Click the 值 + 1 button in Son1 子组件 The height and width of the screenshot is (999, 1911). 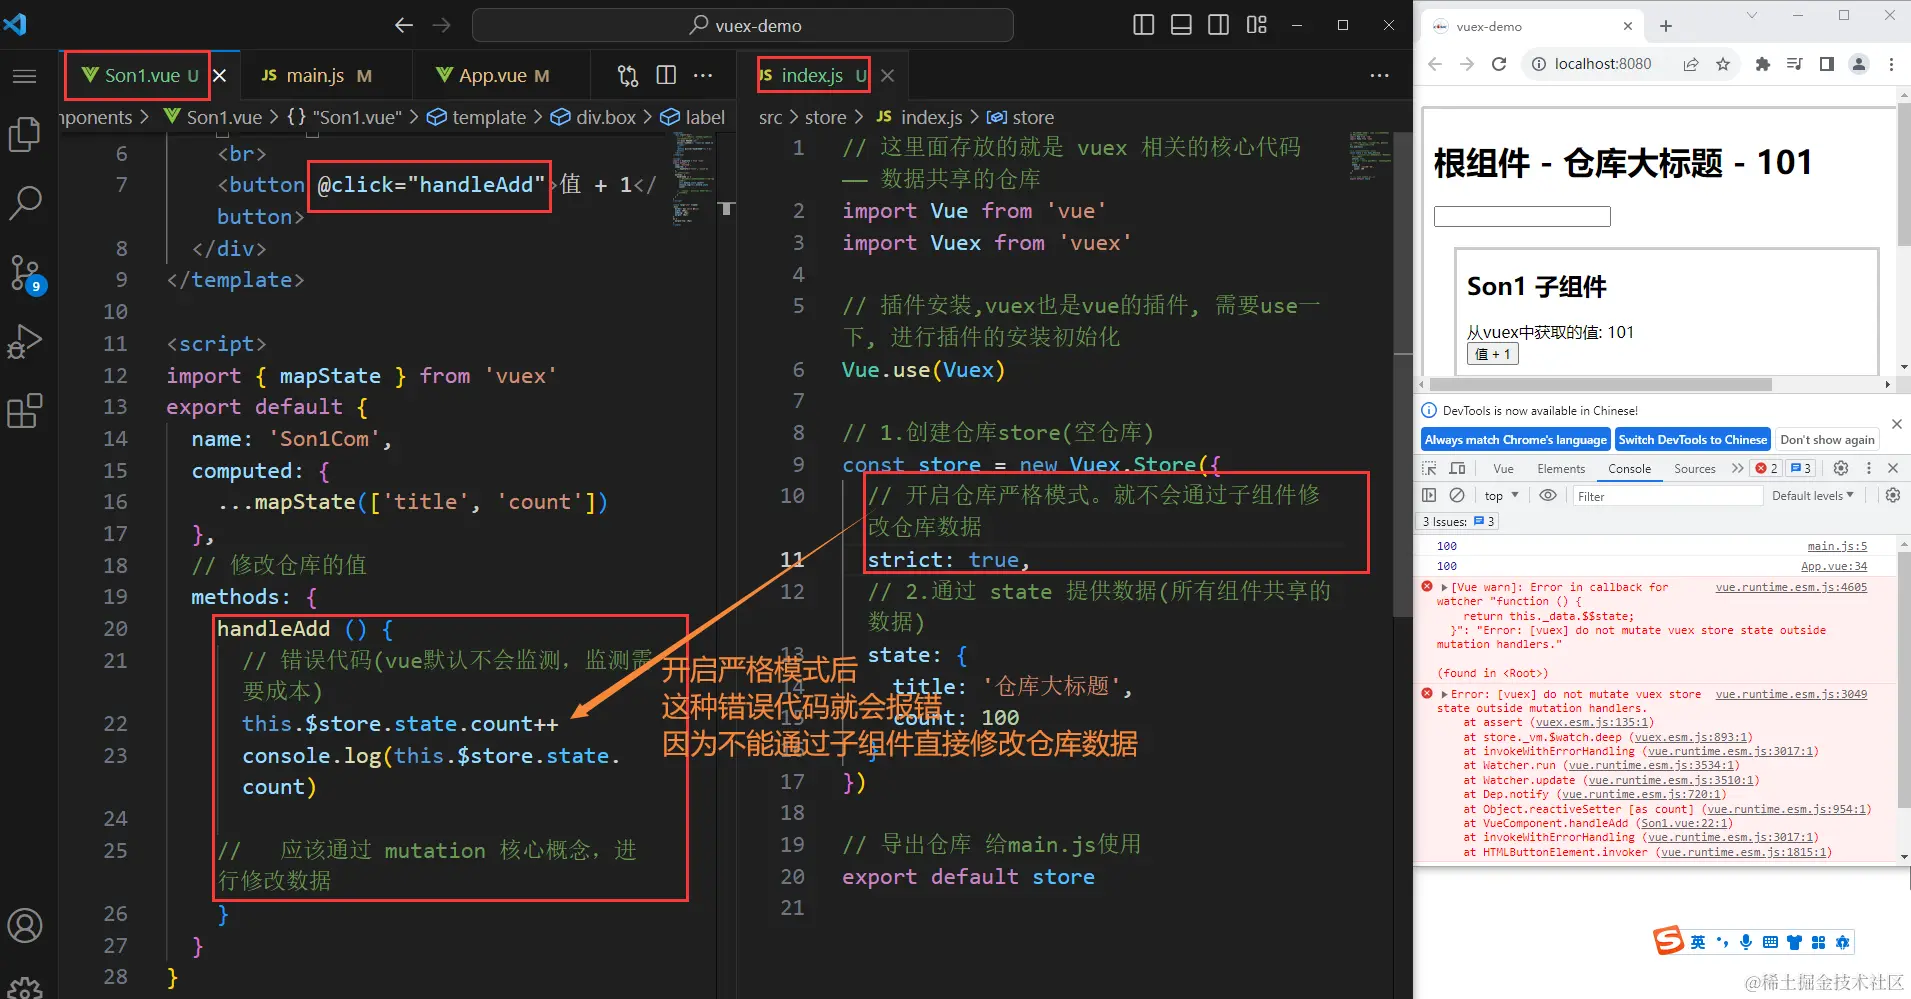(x=1493, y=354)
